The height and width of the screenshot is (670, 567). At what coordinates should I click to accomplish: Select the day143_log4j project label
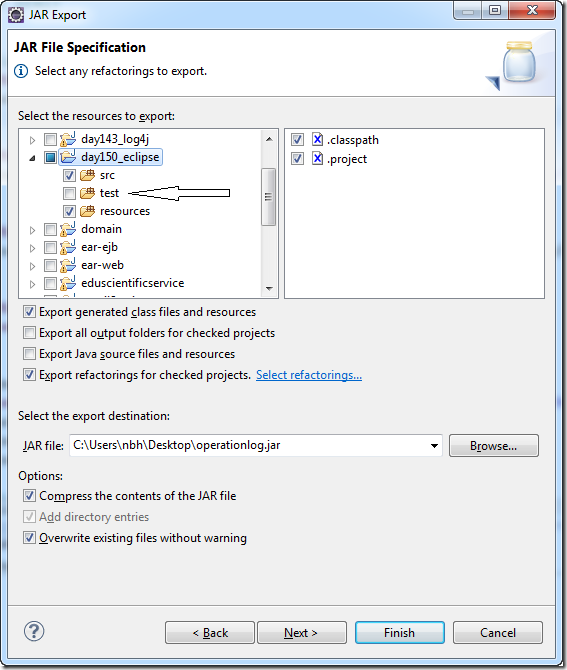[115, 139]
